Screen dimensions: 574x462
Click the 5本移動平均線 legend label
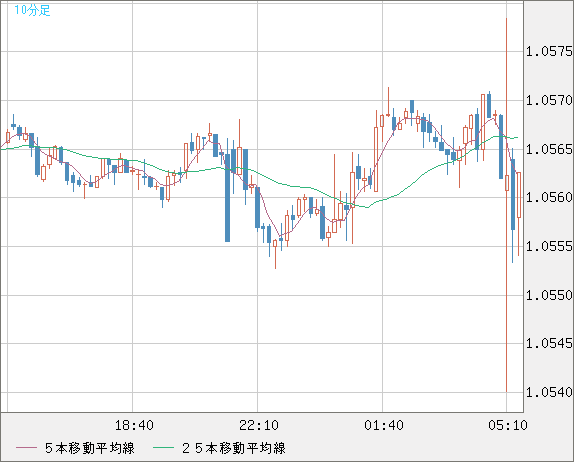pyautogui.click(x=90, y=448)
